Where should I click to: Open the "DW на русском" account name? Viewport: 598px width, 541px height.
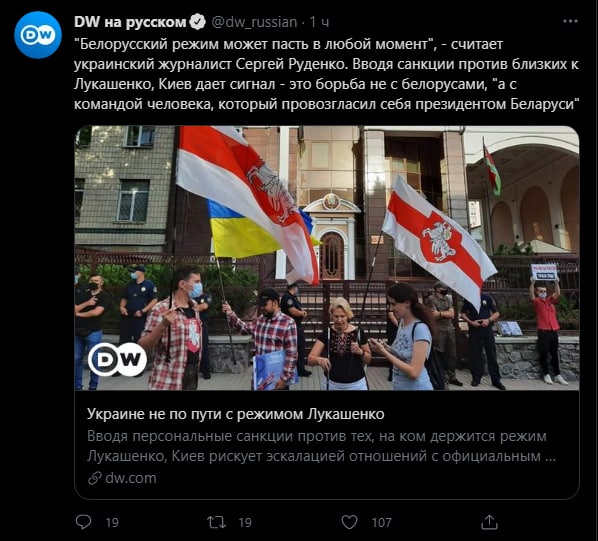[130, 22]
